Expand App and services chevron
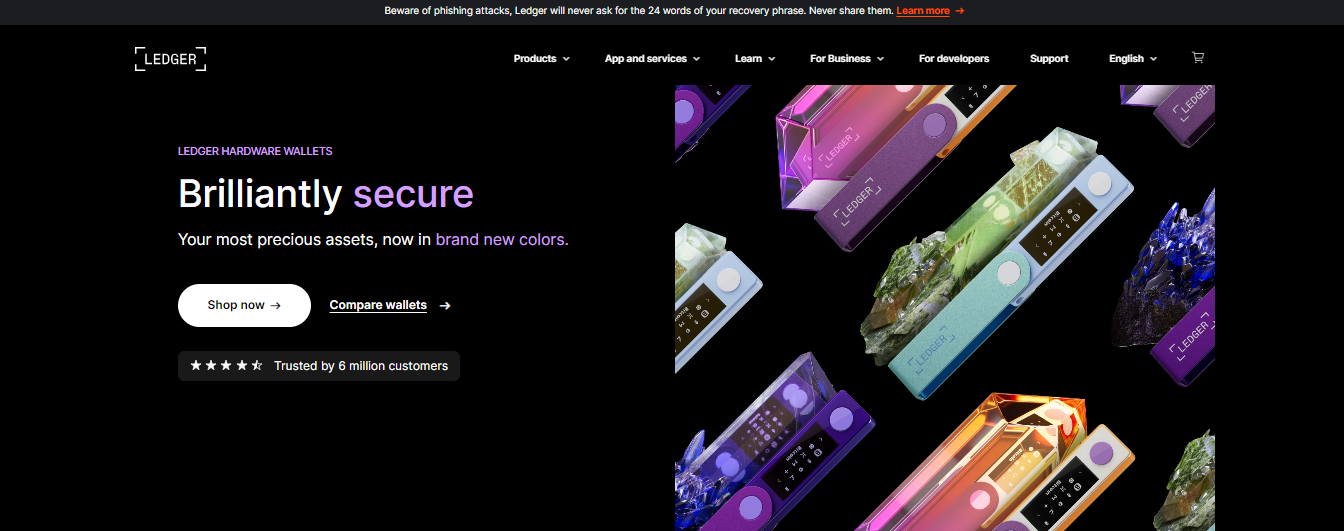 [x=696, y=59]
